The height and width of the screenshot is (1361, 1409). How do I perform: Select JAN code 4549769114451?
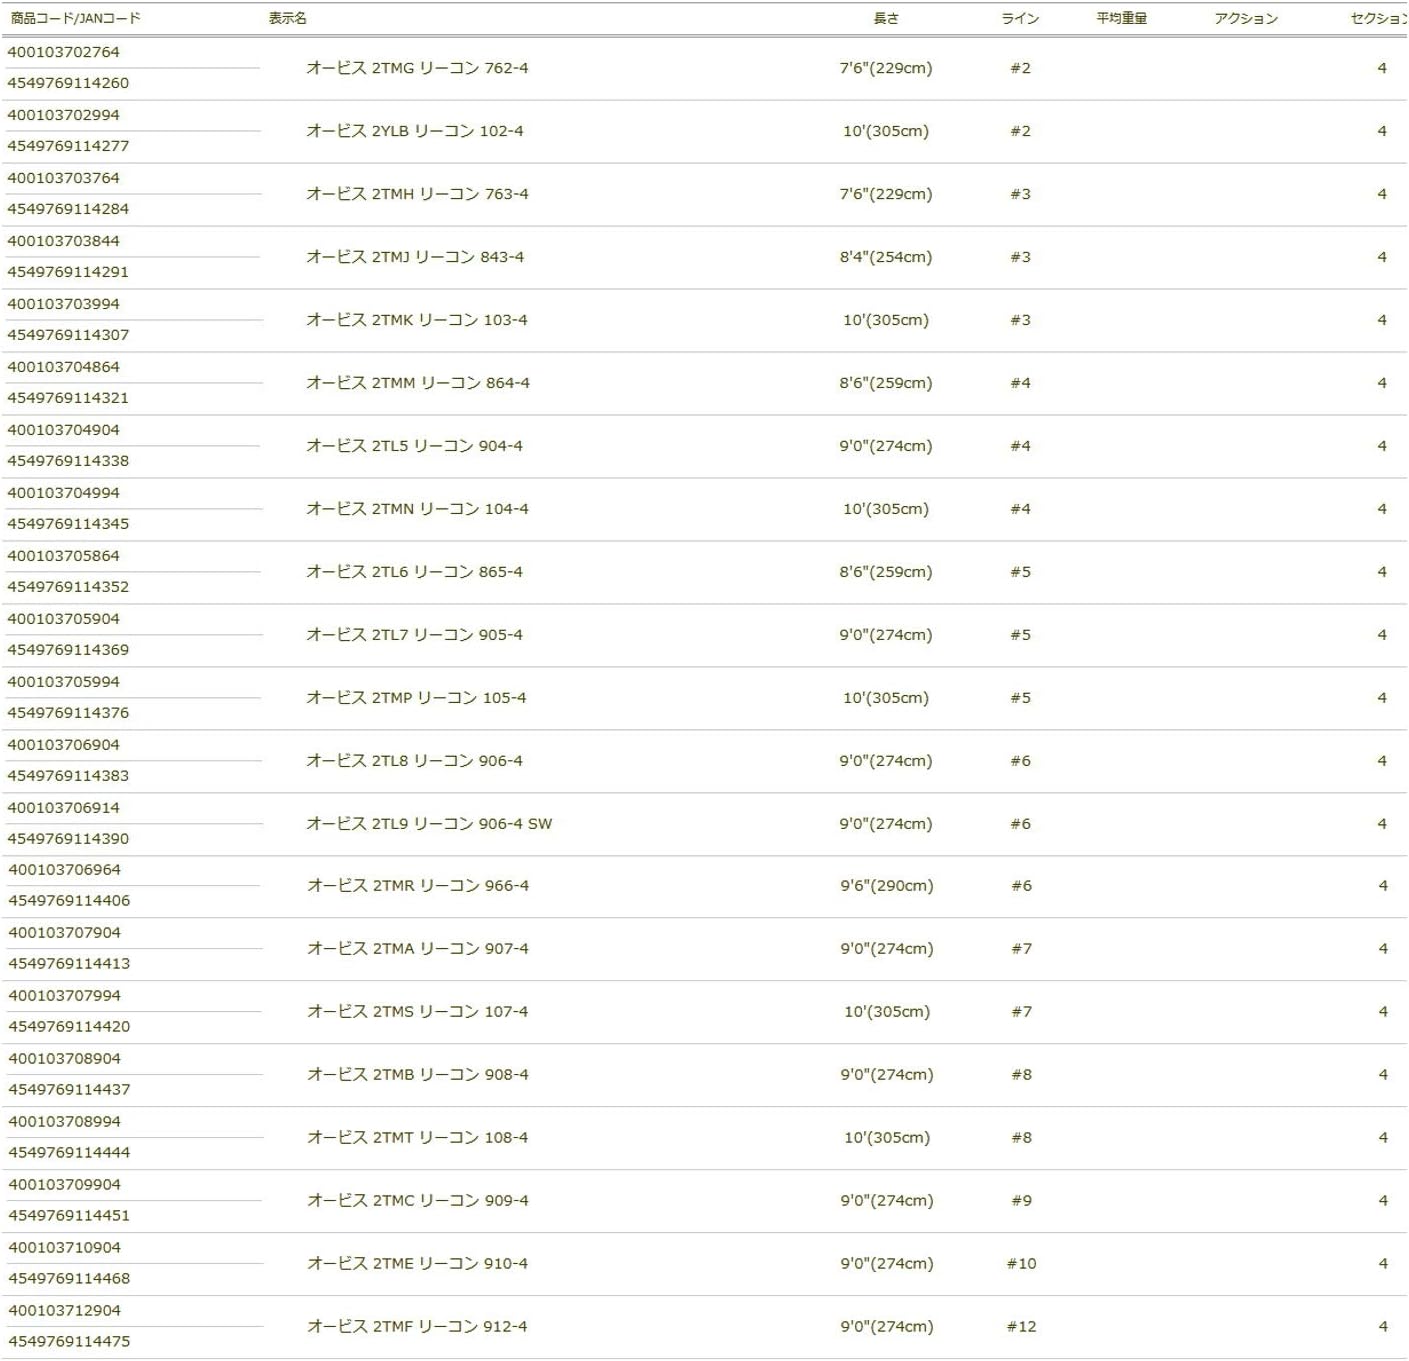tap(69, 1216)
